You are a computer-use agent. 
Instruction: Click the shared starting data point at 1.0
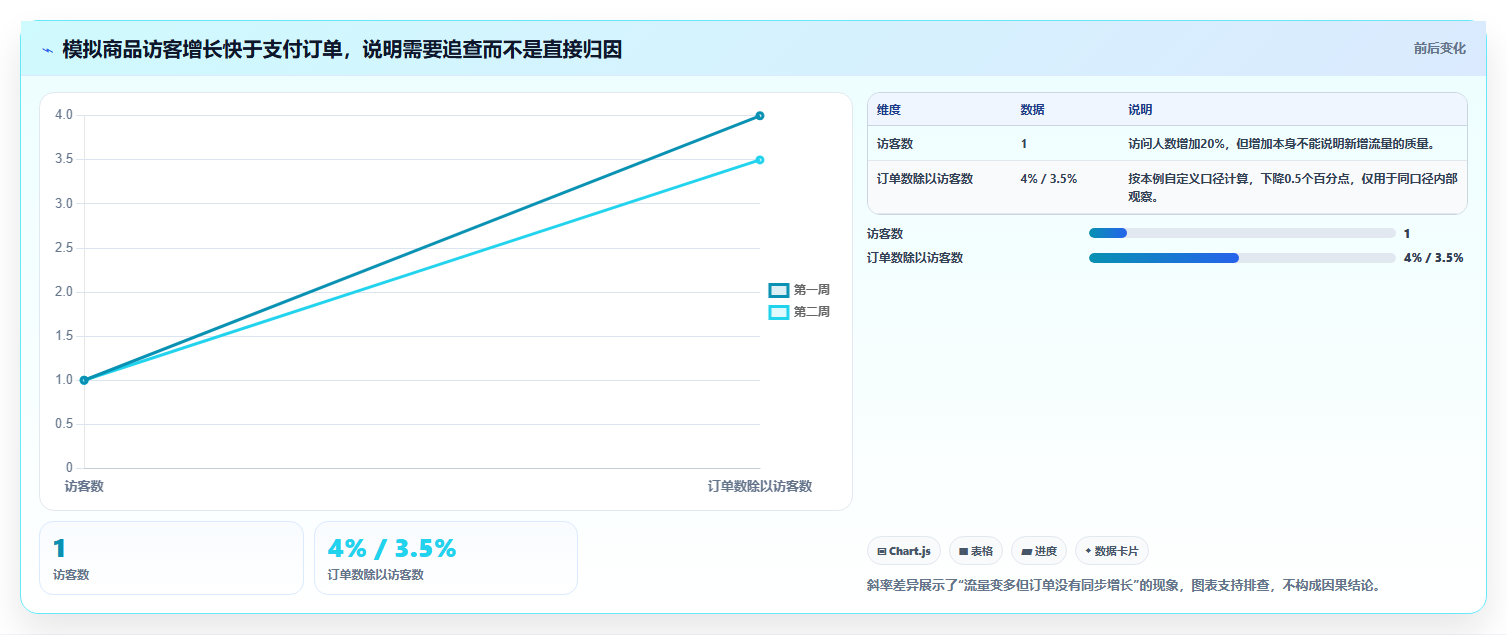[x=84, y=380]
